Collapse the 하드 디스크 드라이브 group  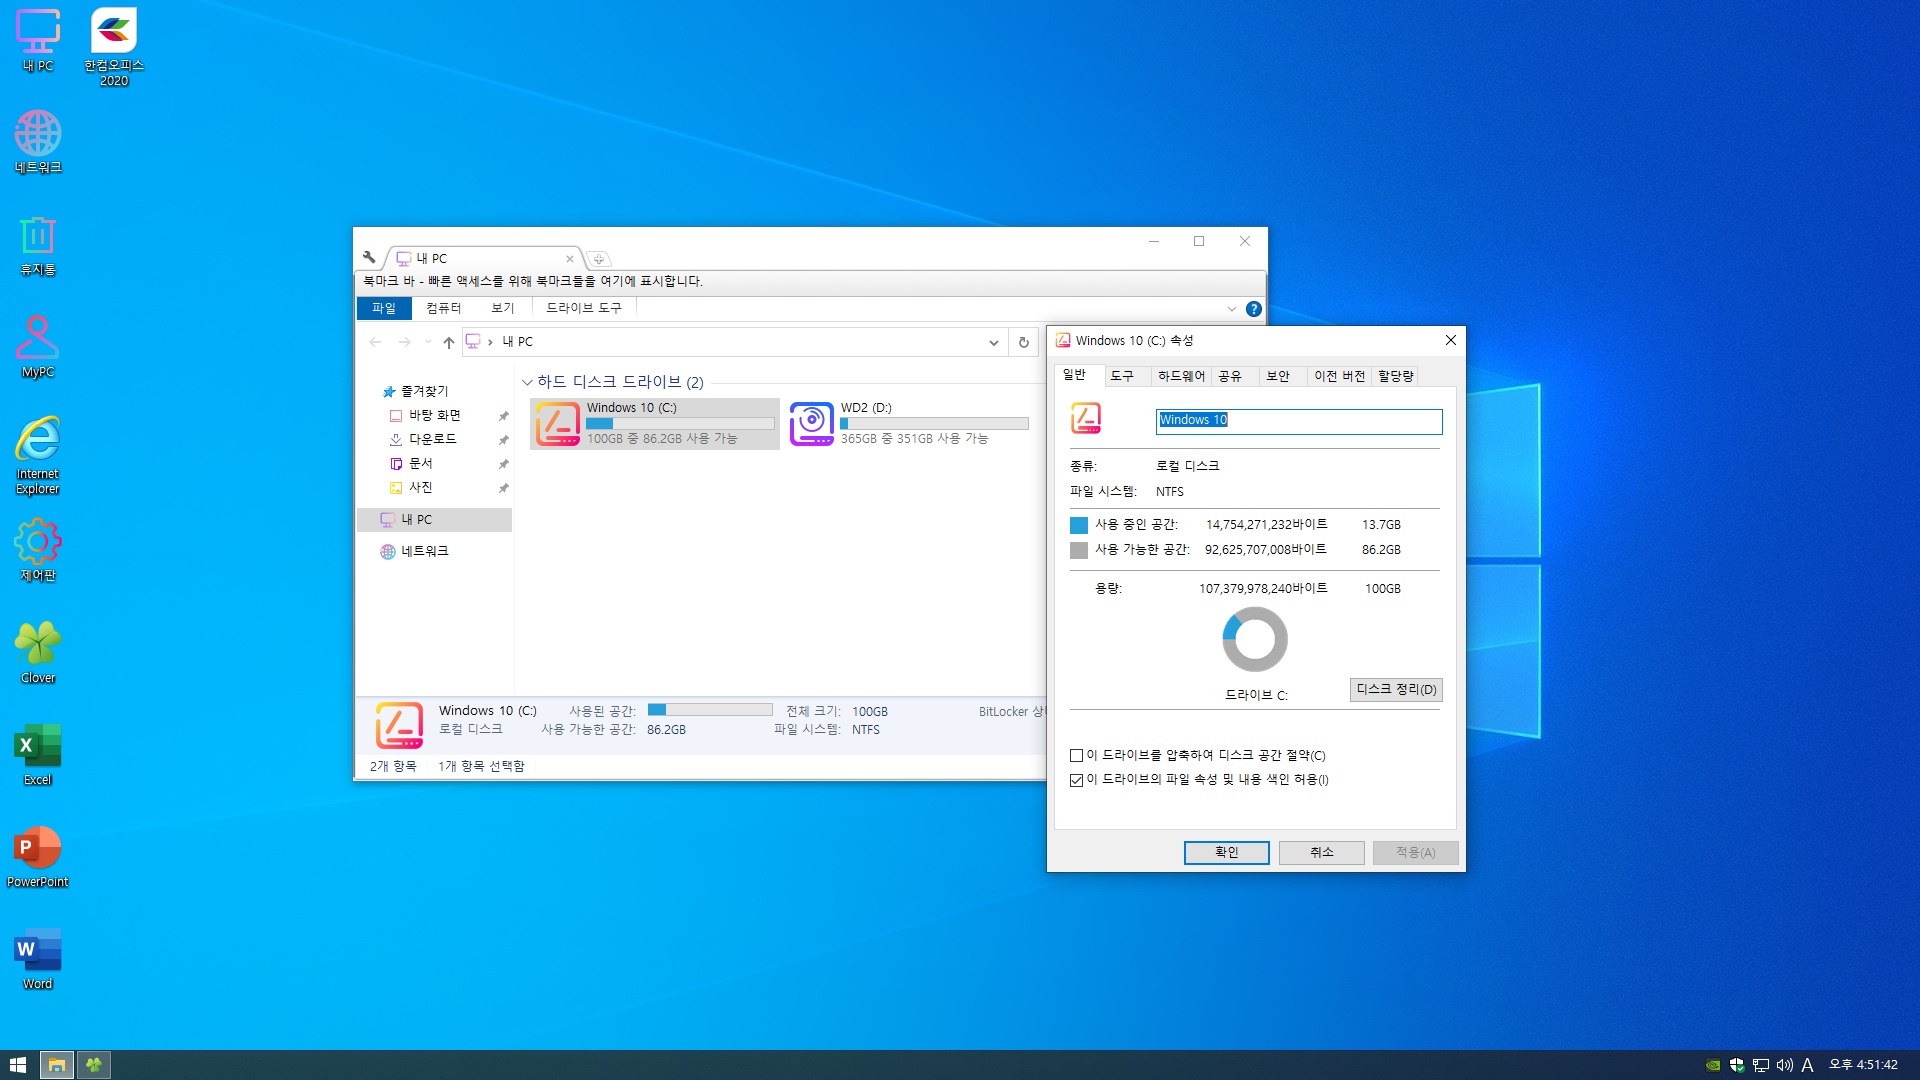(527, 382)
